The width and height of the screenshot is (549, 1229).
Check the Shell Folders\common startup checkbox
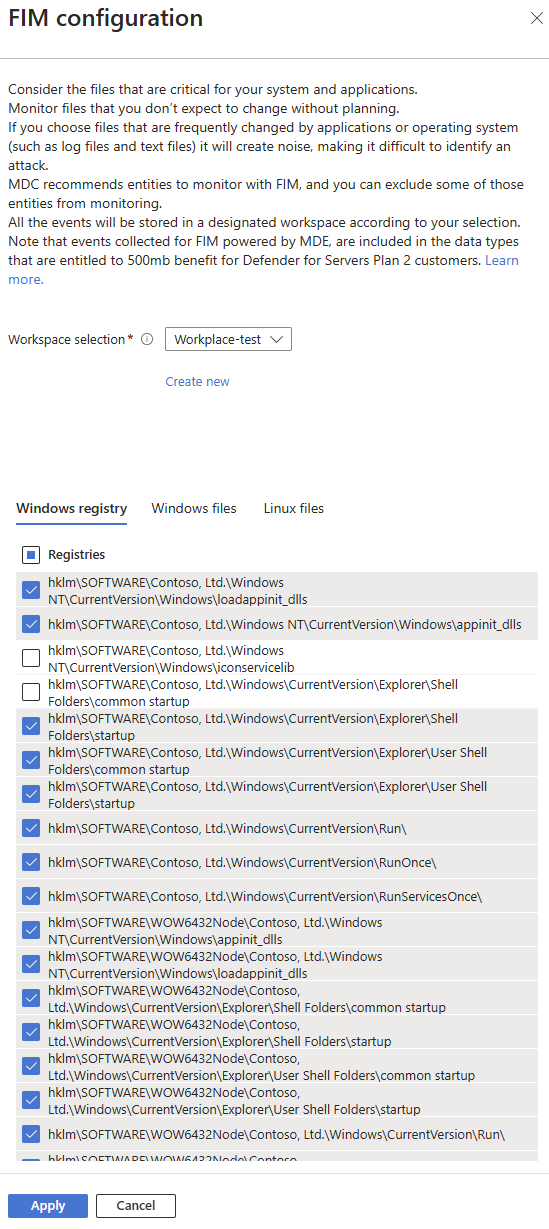tap(31, 692)
